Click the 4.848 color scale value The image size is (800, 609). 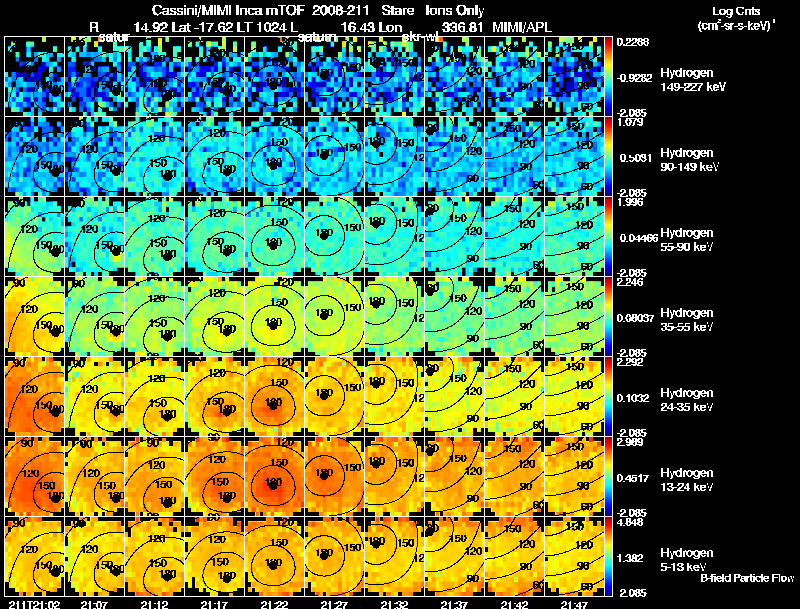tap(631, 523)
